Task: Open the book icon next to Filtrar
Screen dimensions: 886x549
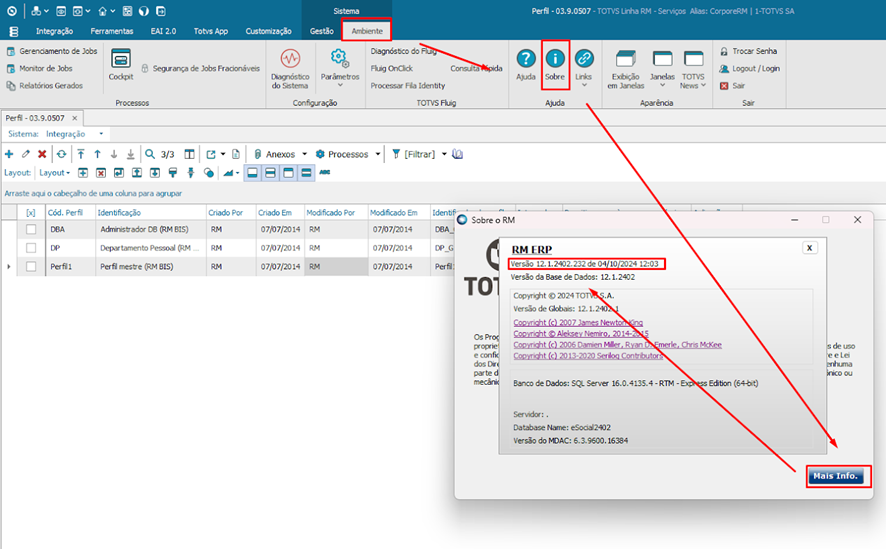Action: coord(458,154)
